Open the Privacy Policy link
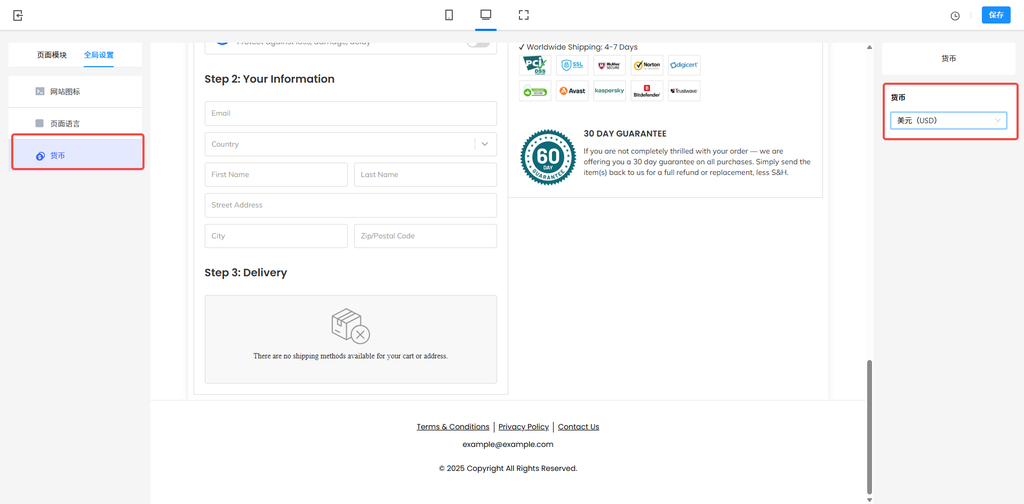Screen dimensions: 1024x504 pyautogui.click(x=523, y=427)
